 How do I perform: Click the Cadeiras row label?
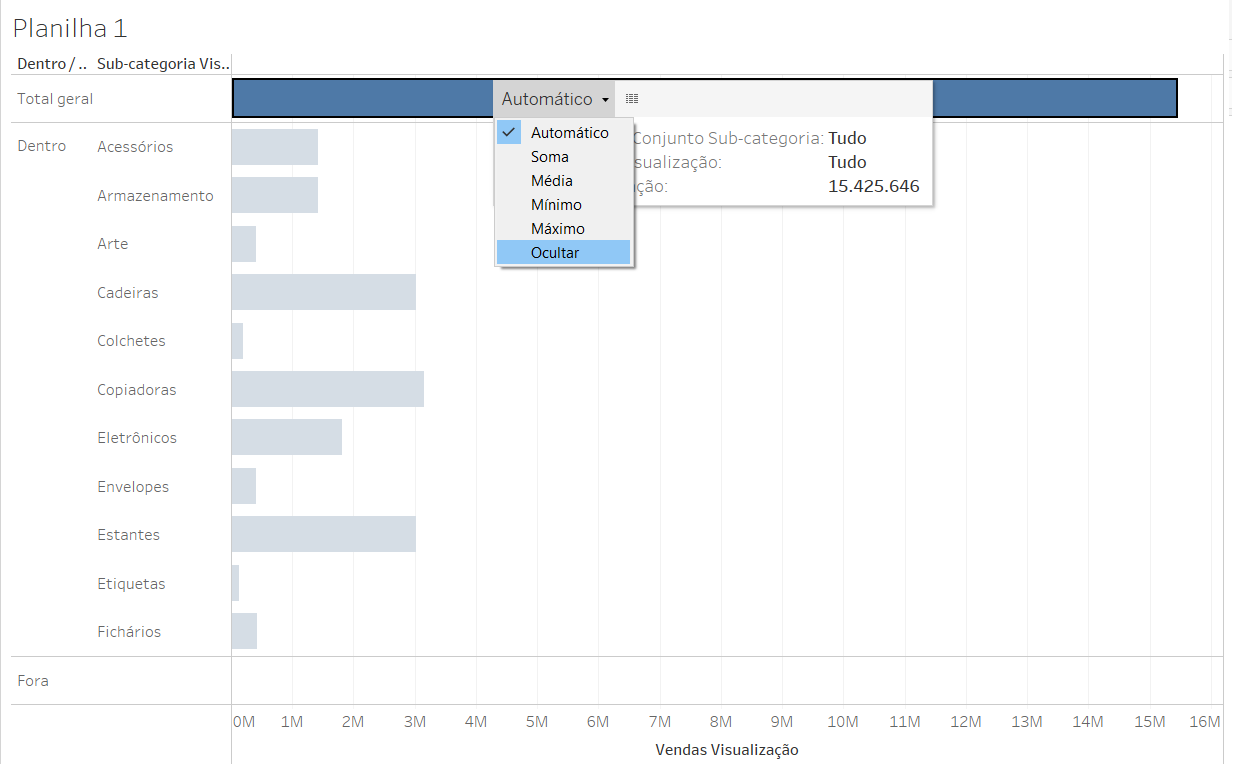tap(128, 293)
